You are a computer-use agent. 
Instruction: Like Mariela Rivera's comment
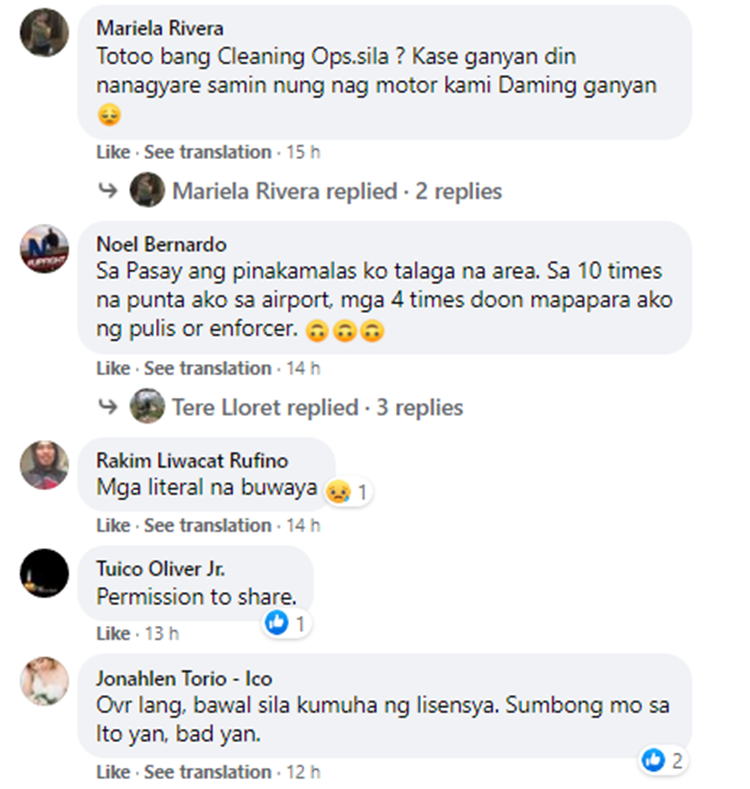pos(113,152)
